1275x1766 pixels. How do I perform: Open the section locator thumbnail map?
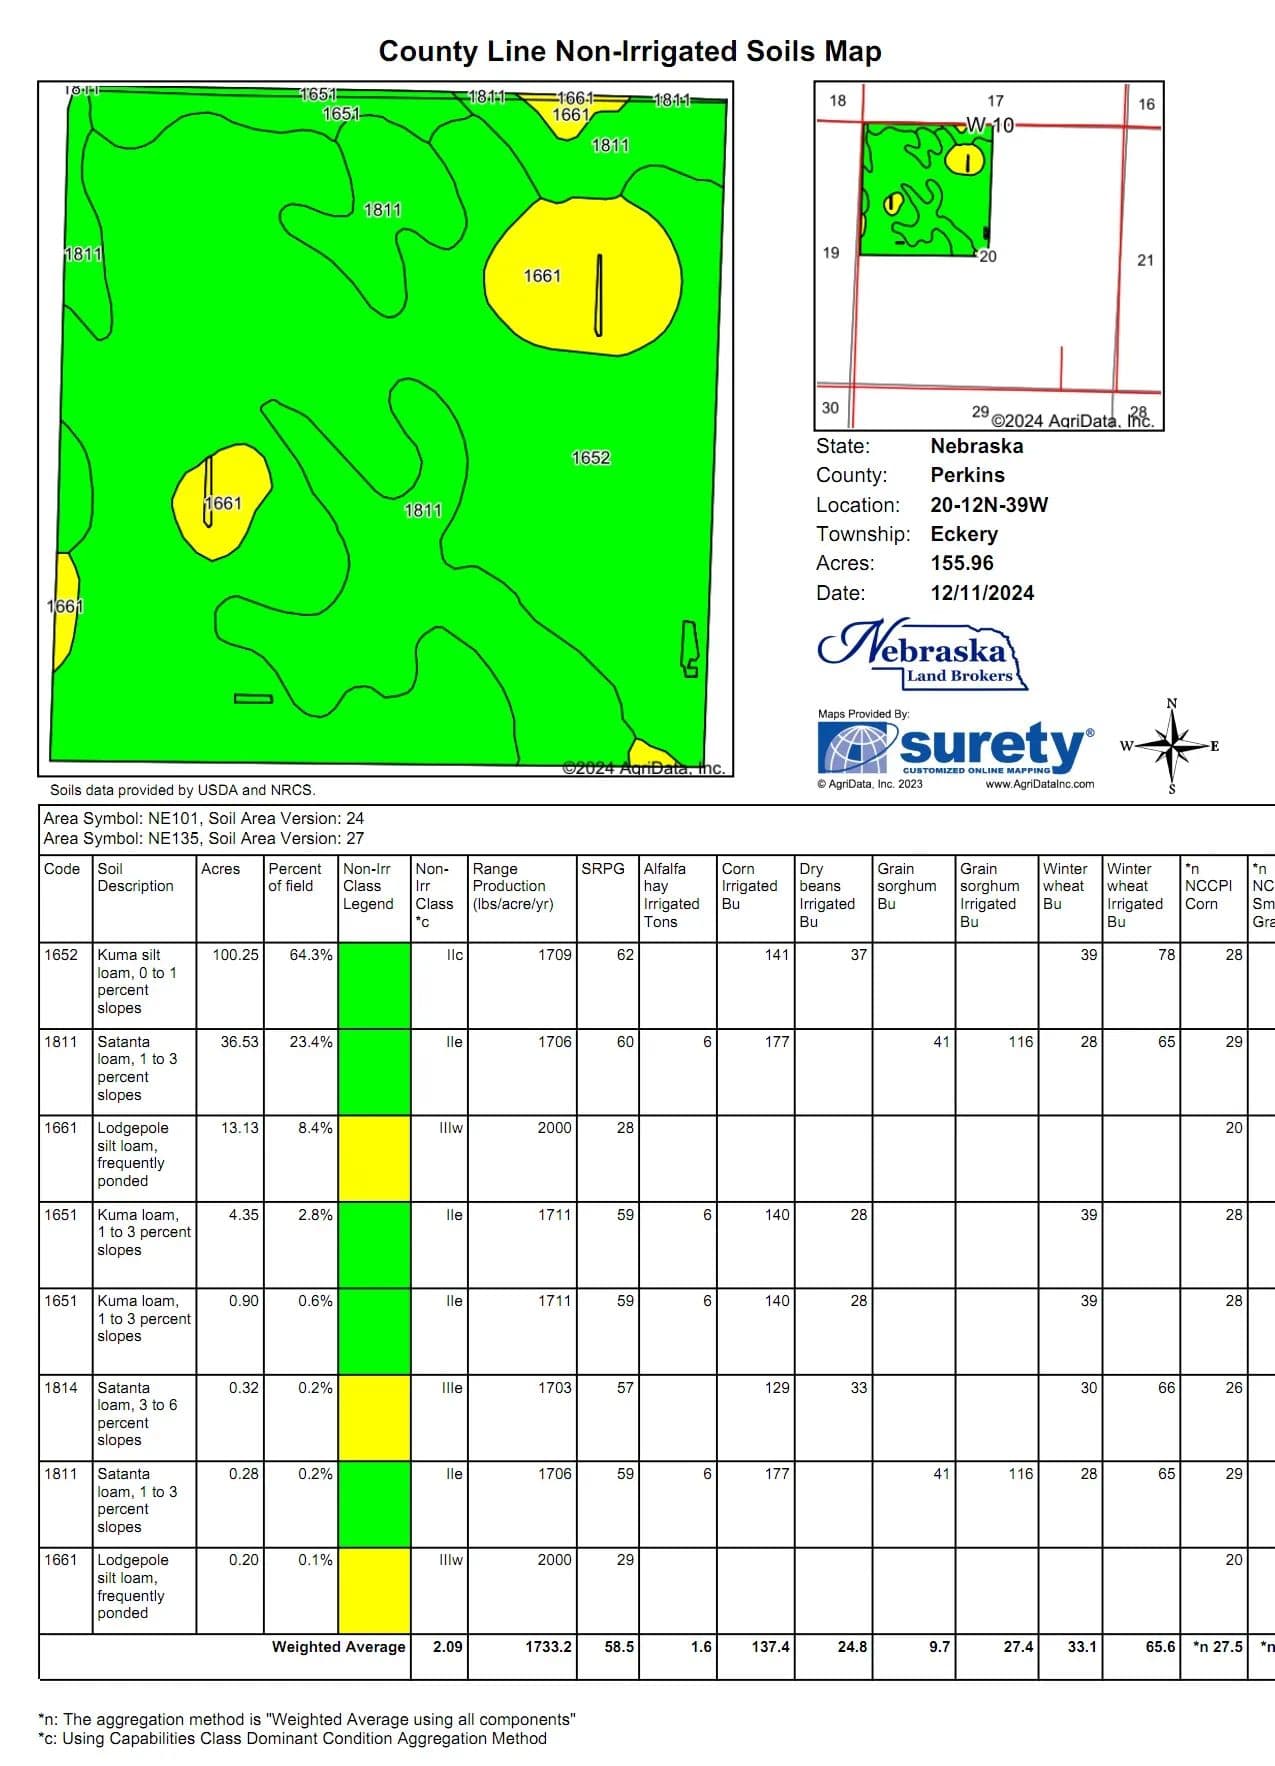click(x=989, y=256)
